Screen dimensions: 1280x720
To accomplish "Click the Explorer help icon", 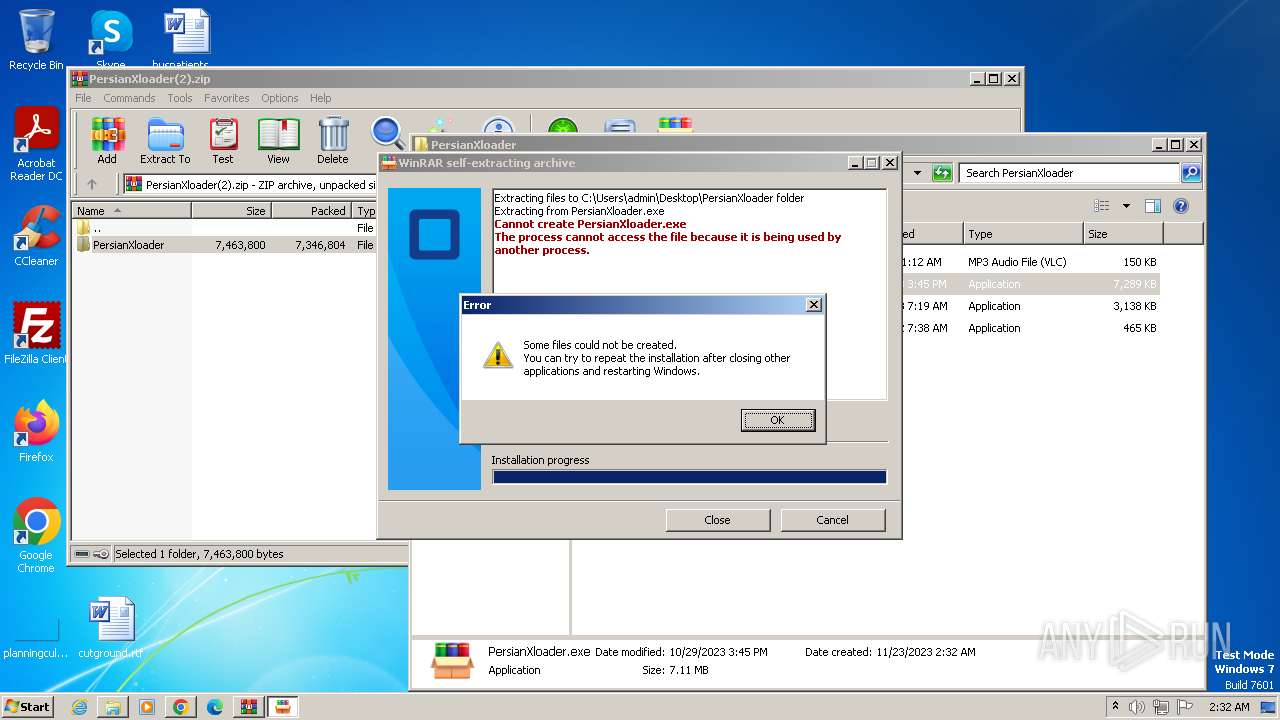I will [x=1180, y=206].
